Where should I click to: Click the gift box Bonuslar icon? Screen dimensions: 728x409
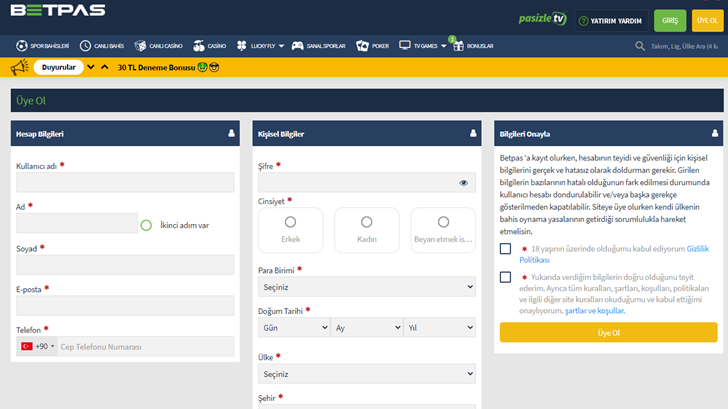coord(458,45)
